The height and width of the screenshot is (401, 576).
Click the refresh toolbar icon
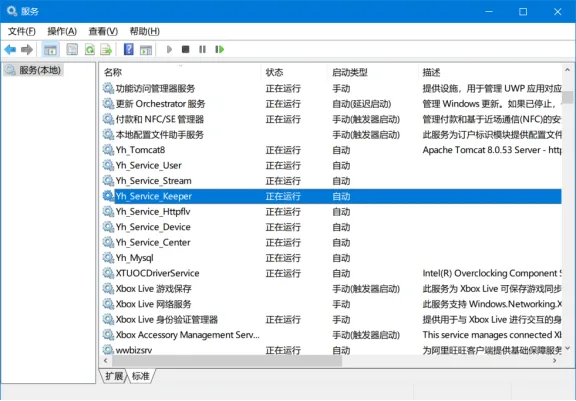[90, 49]
